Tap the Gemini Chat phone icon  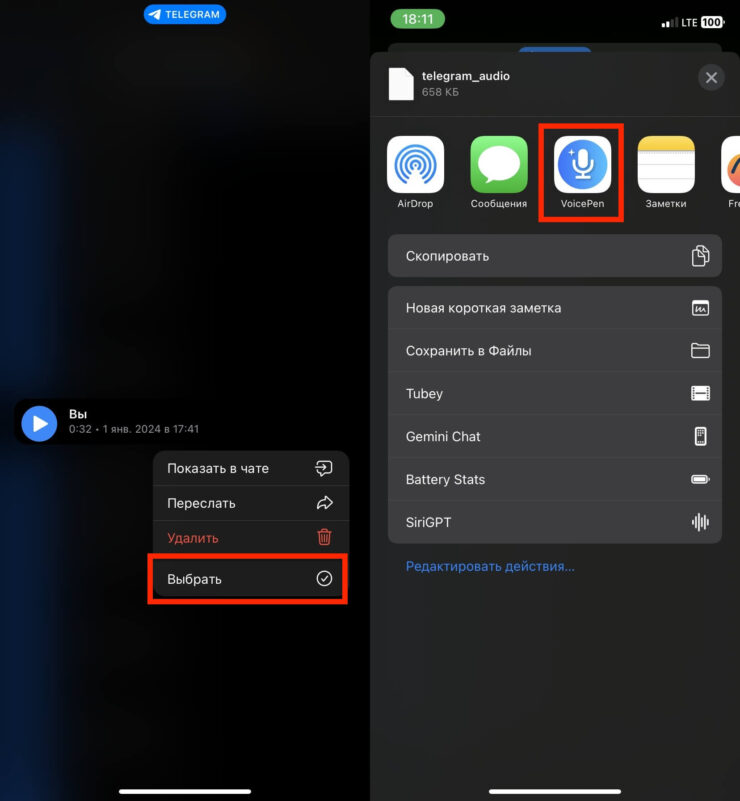tap(700, 436)
